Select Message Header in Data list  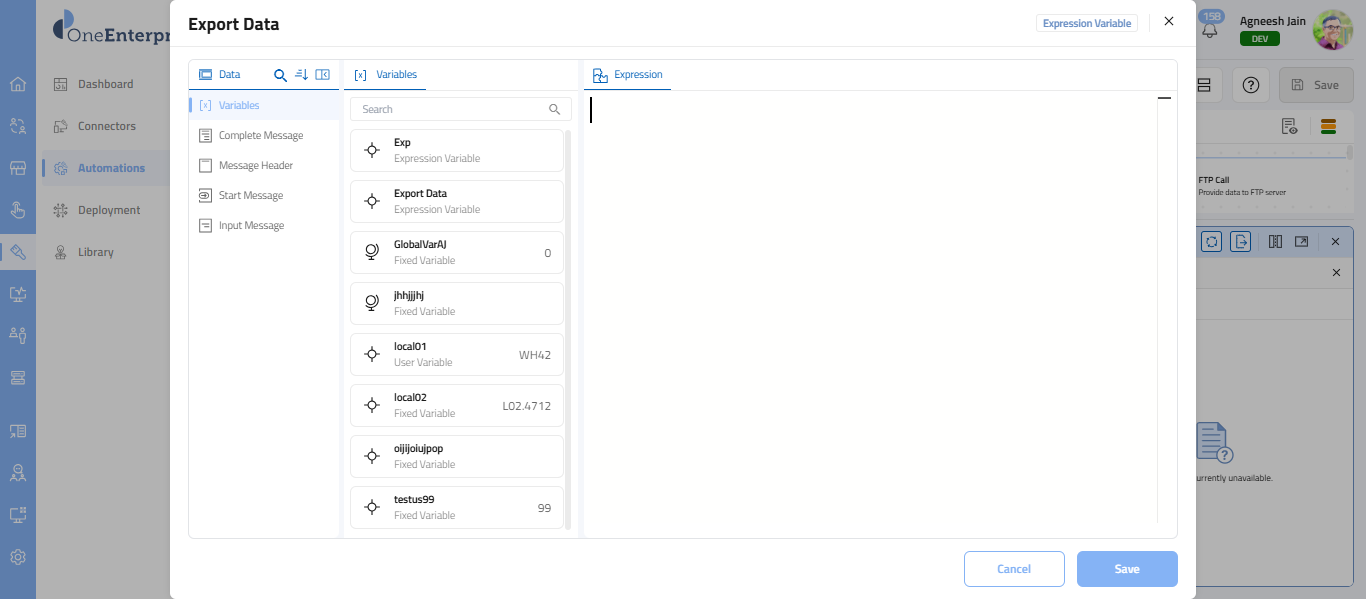point(255,166)
